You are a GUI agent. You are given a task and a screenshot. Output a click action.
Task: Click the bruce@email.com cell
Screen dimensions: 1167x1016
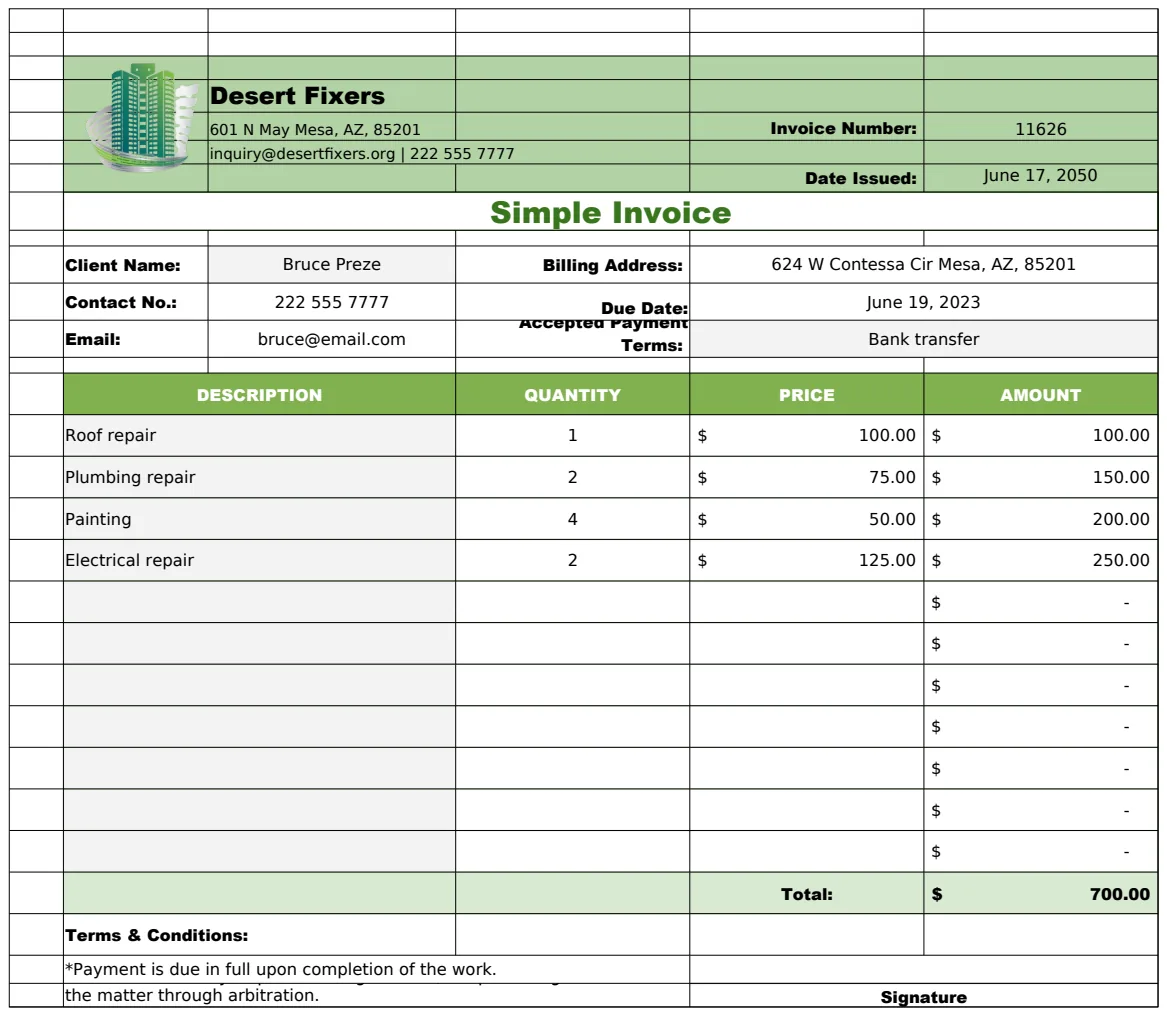pos(332,339)
